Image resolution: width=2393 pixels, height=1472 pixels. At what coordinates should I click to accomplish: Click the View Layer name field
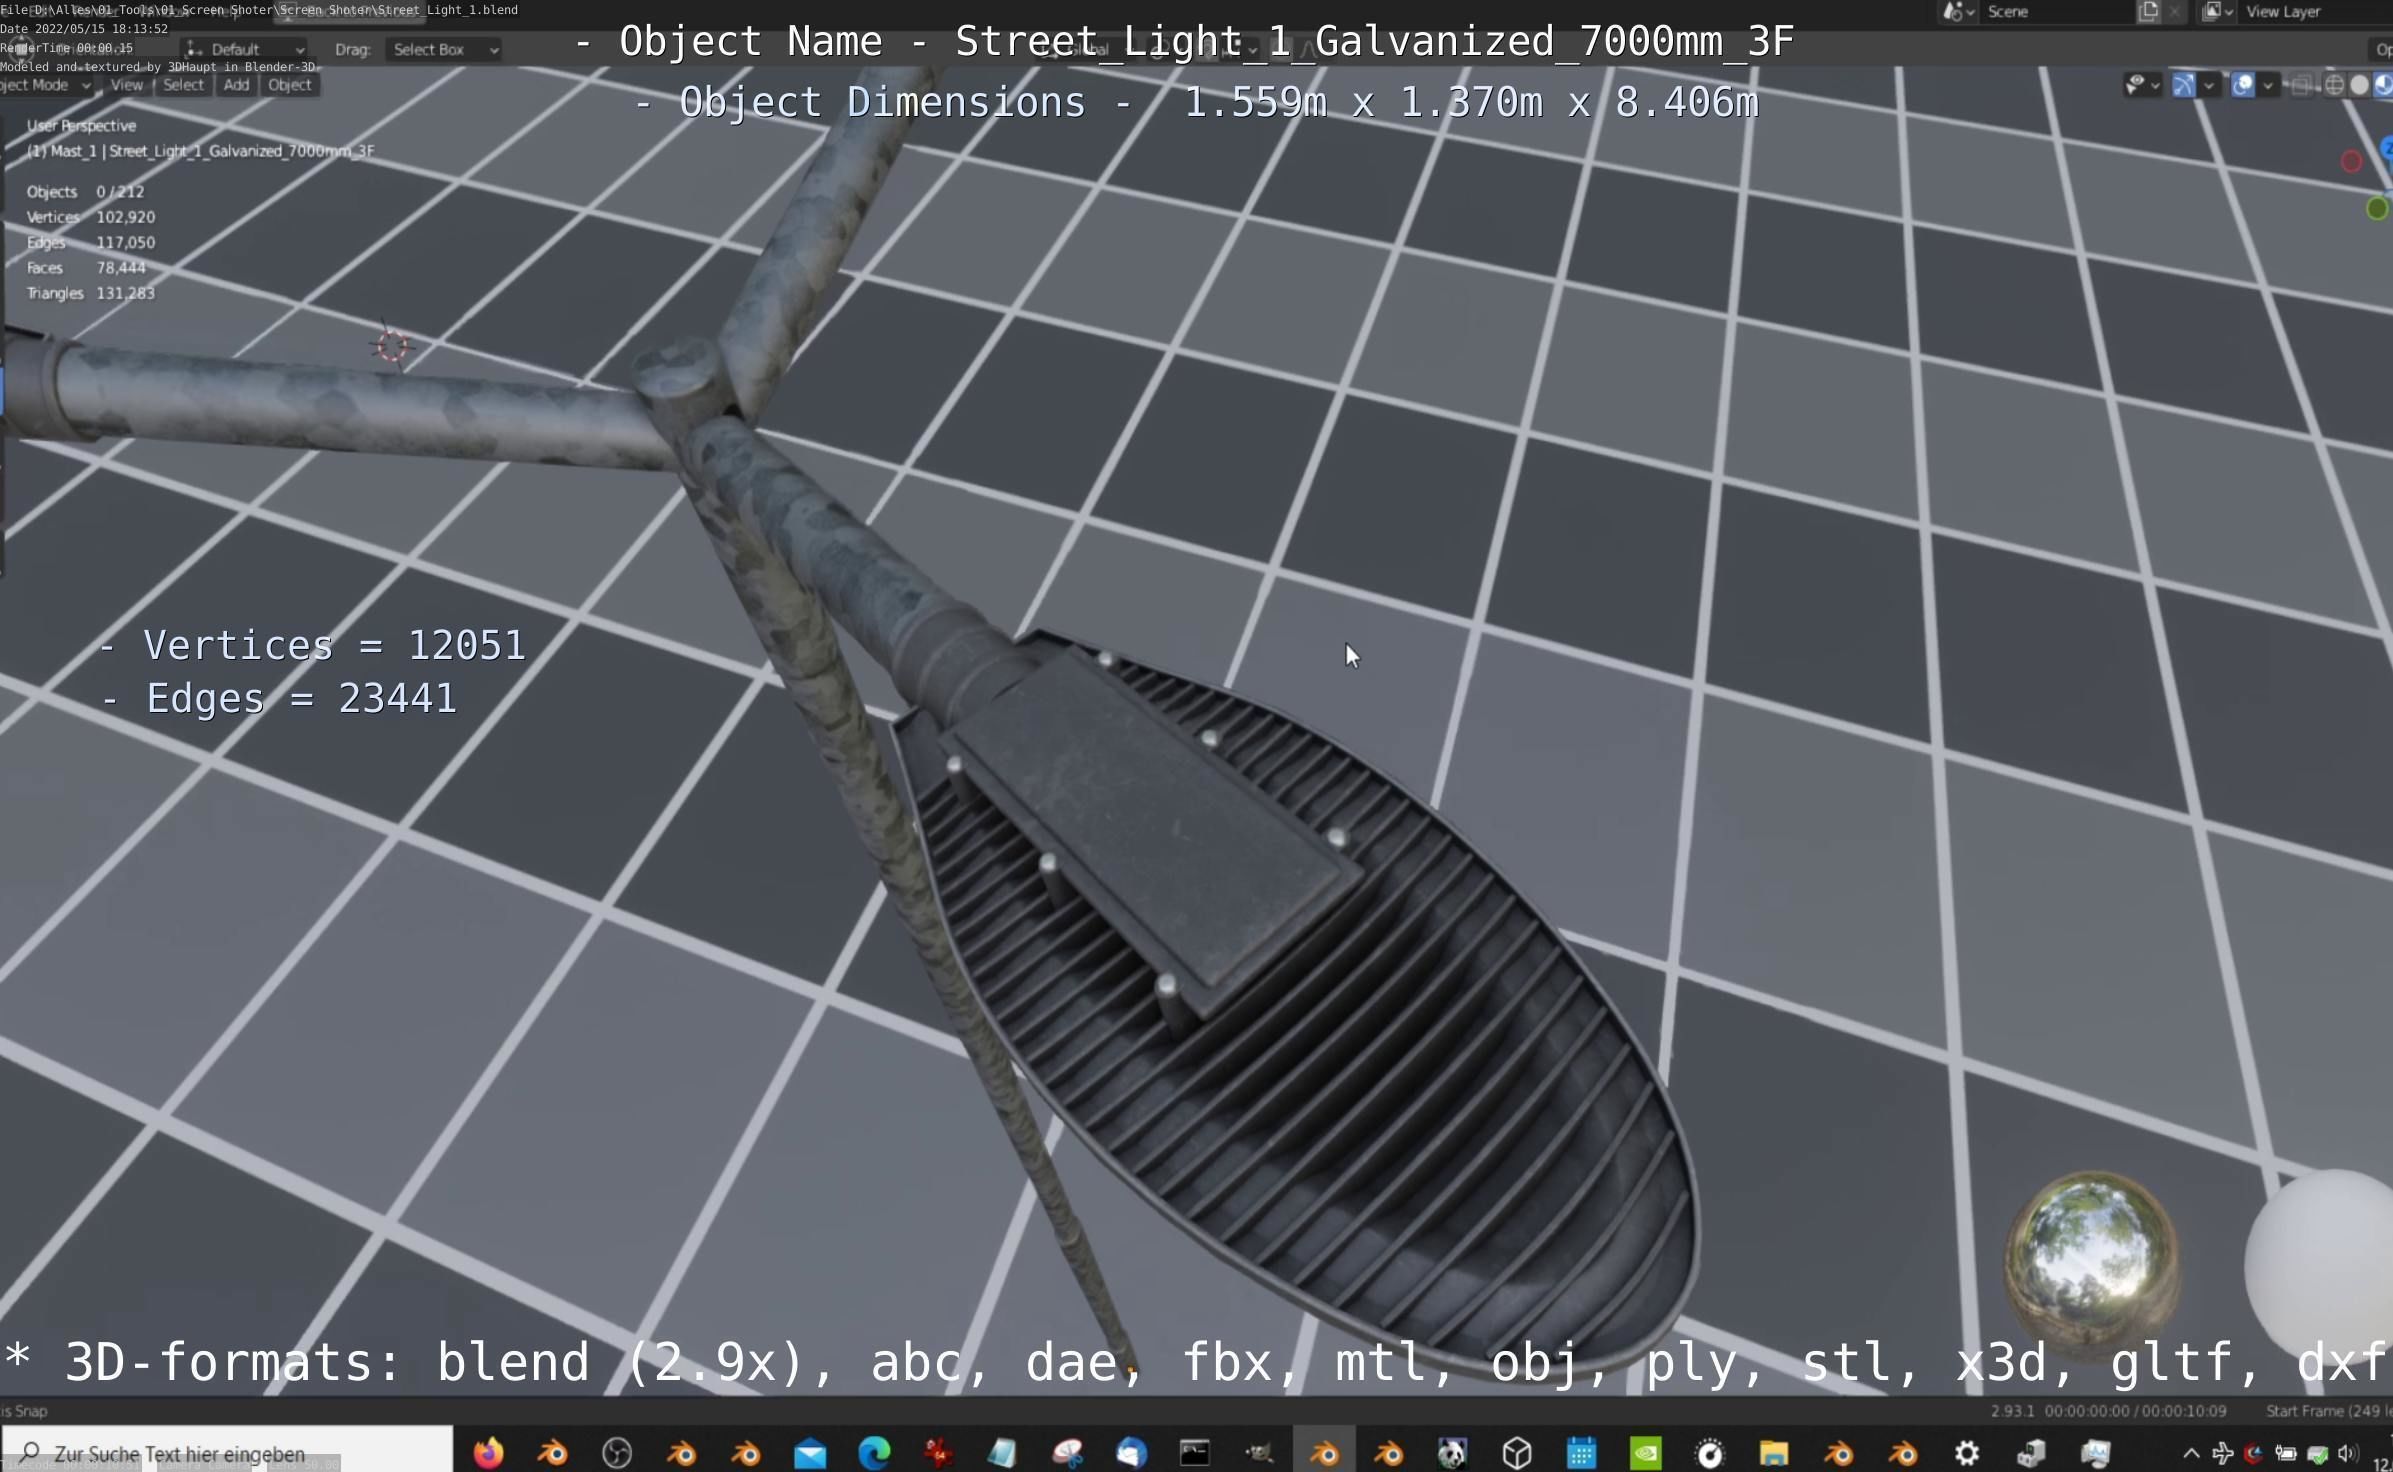coord(2315,12)
